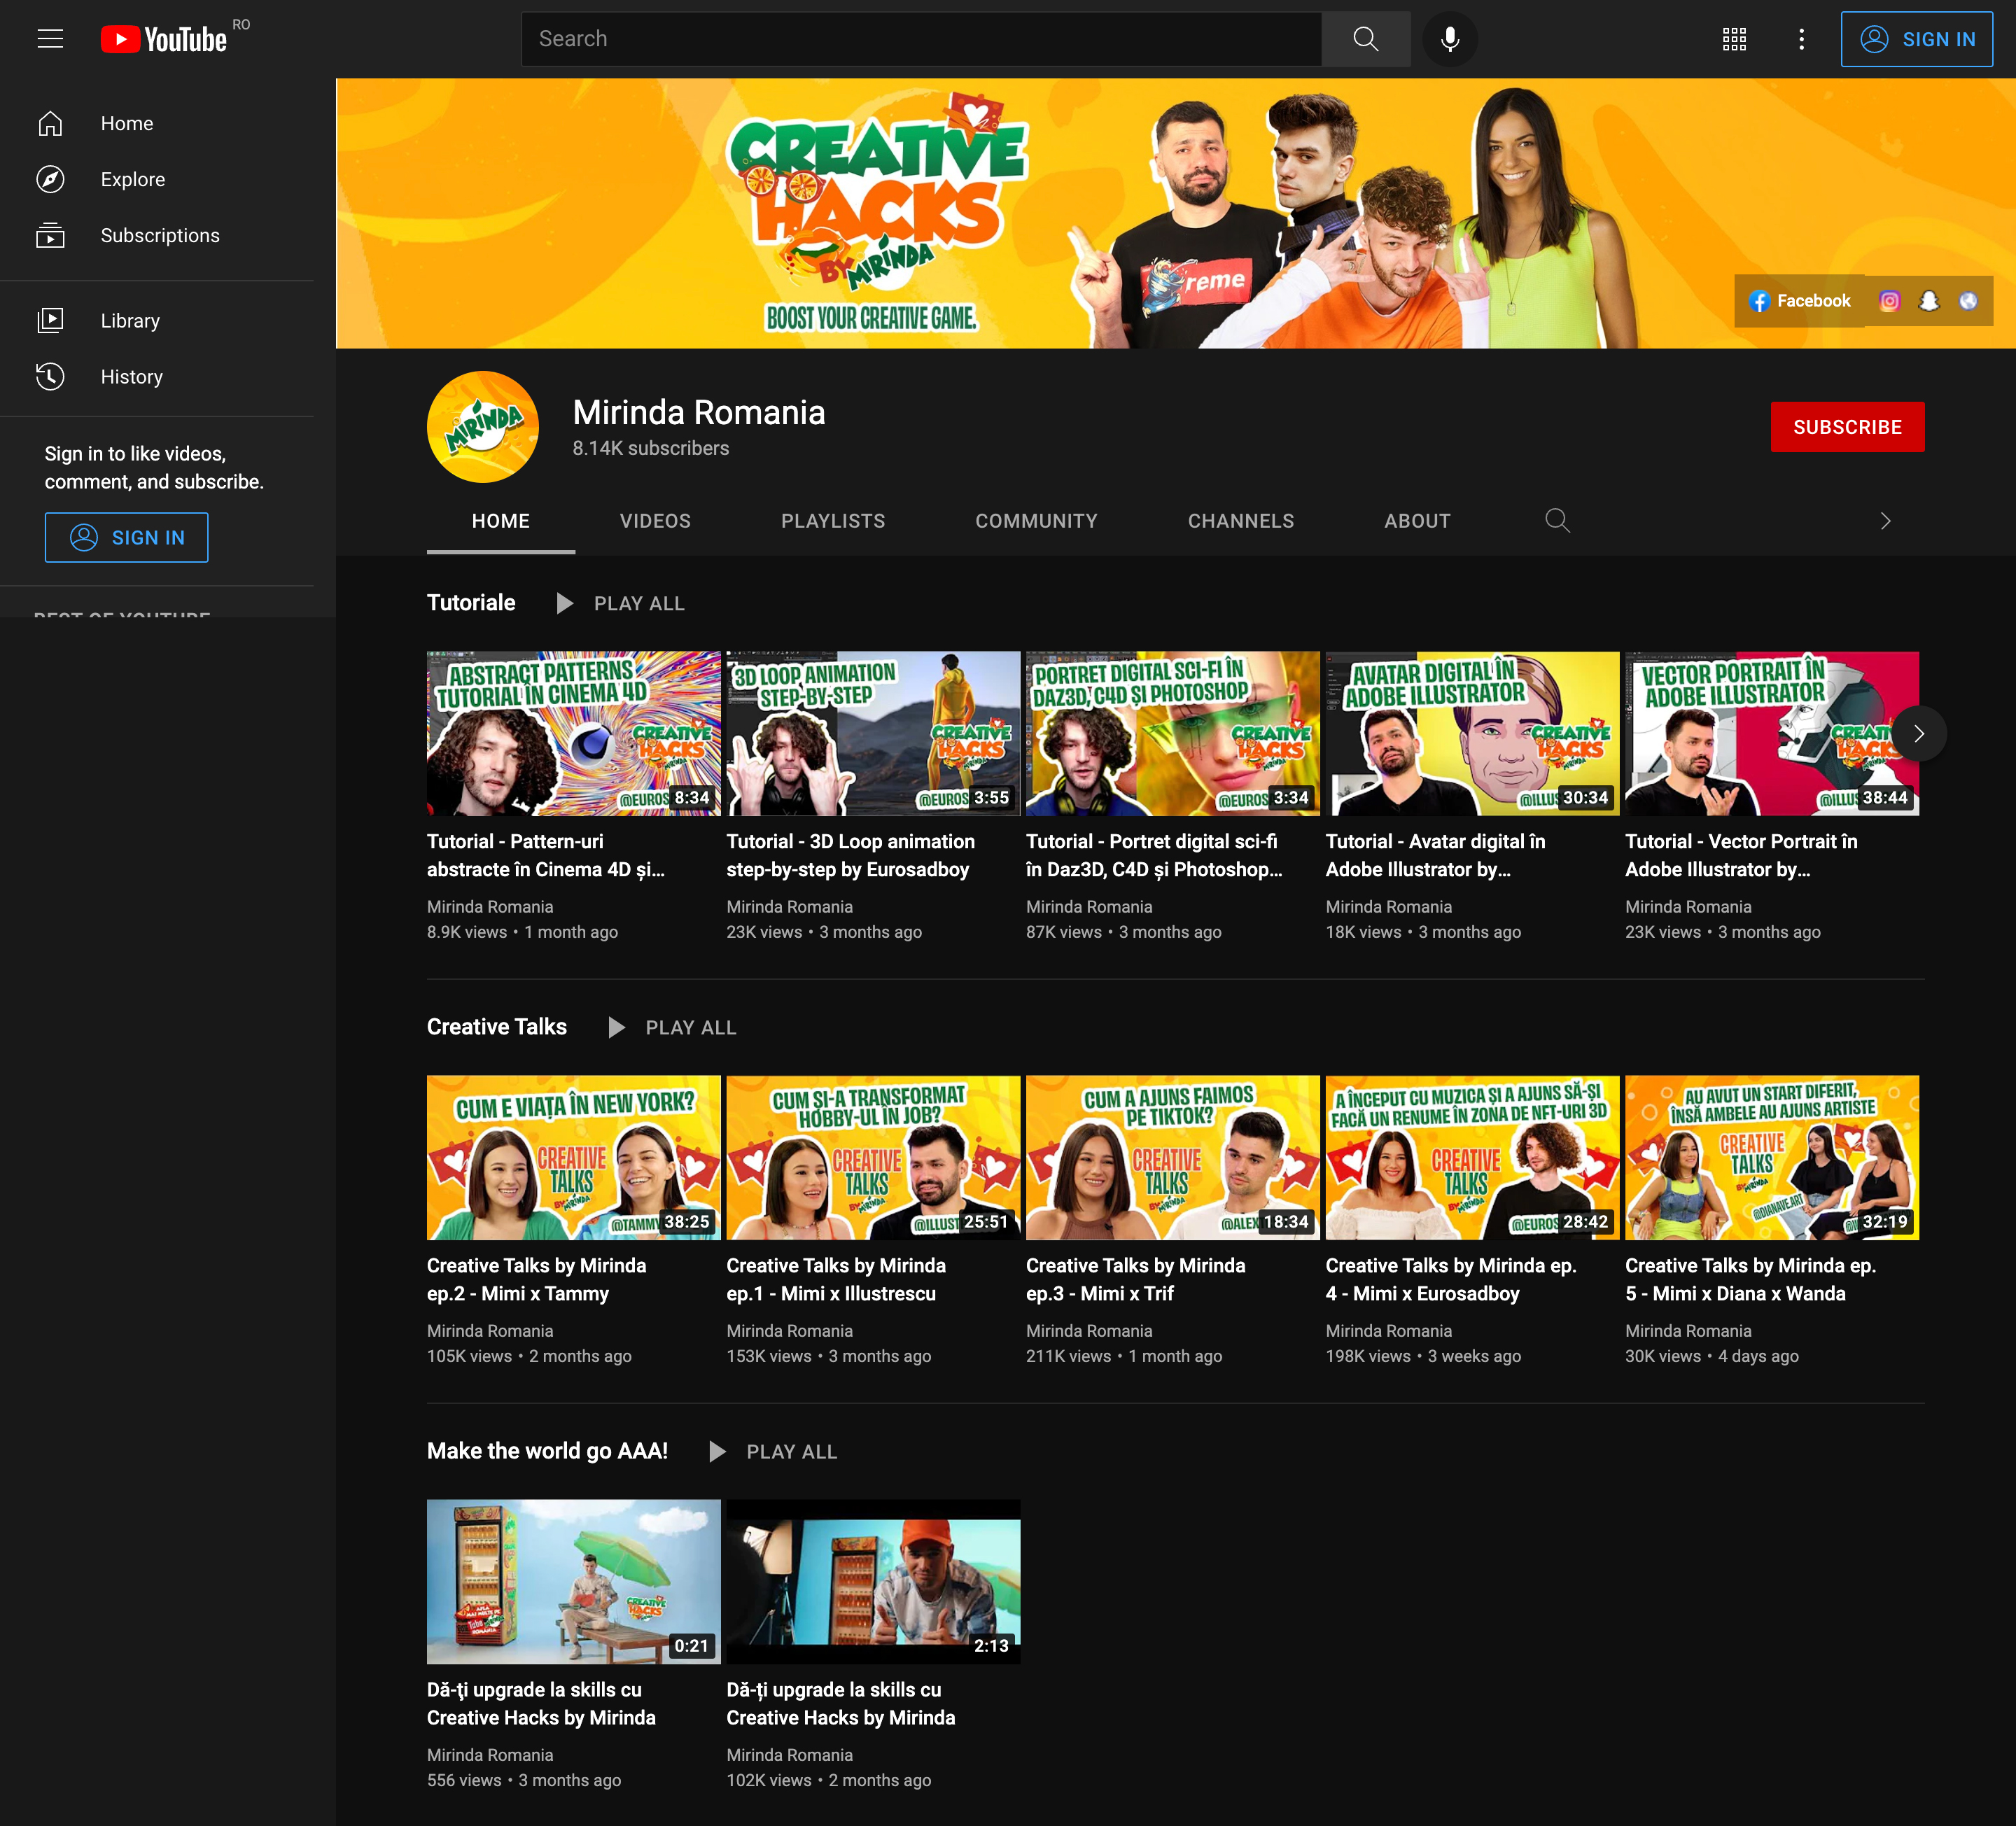Open Avatar Digital Illustrator thumbnail
2016x1826 pixels.
(1472, 733)
